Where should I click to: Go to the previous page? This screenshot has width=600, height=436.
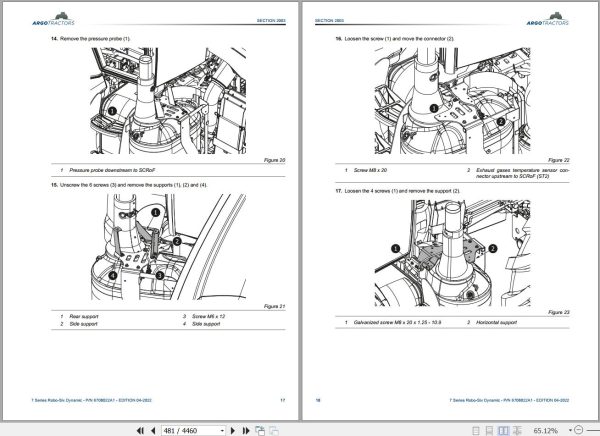tap(153, 431)
